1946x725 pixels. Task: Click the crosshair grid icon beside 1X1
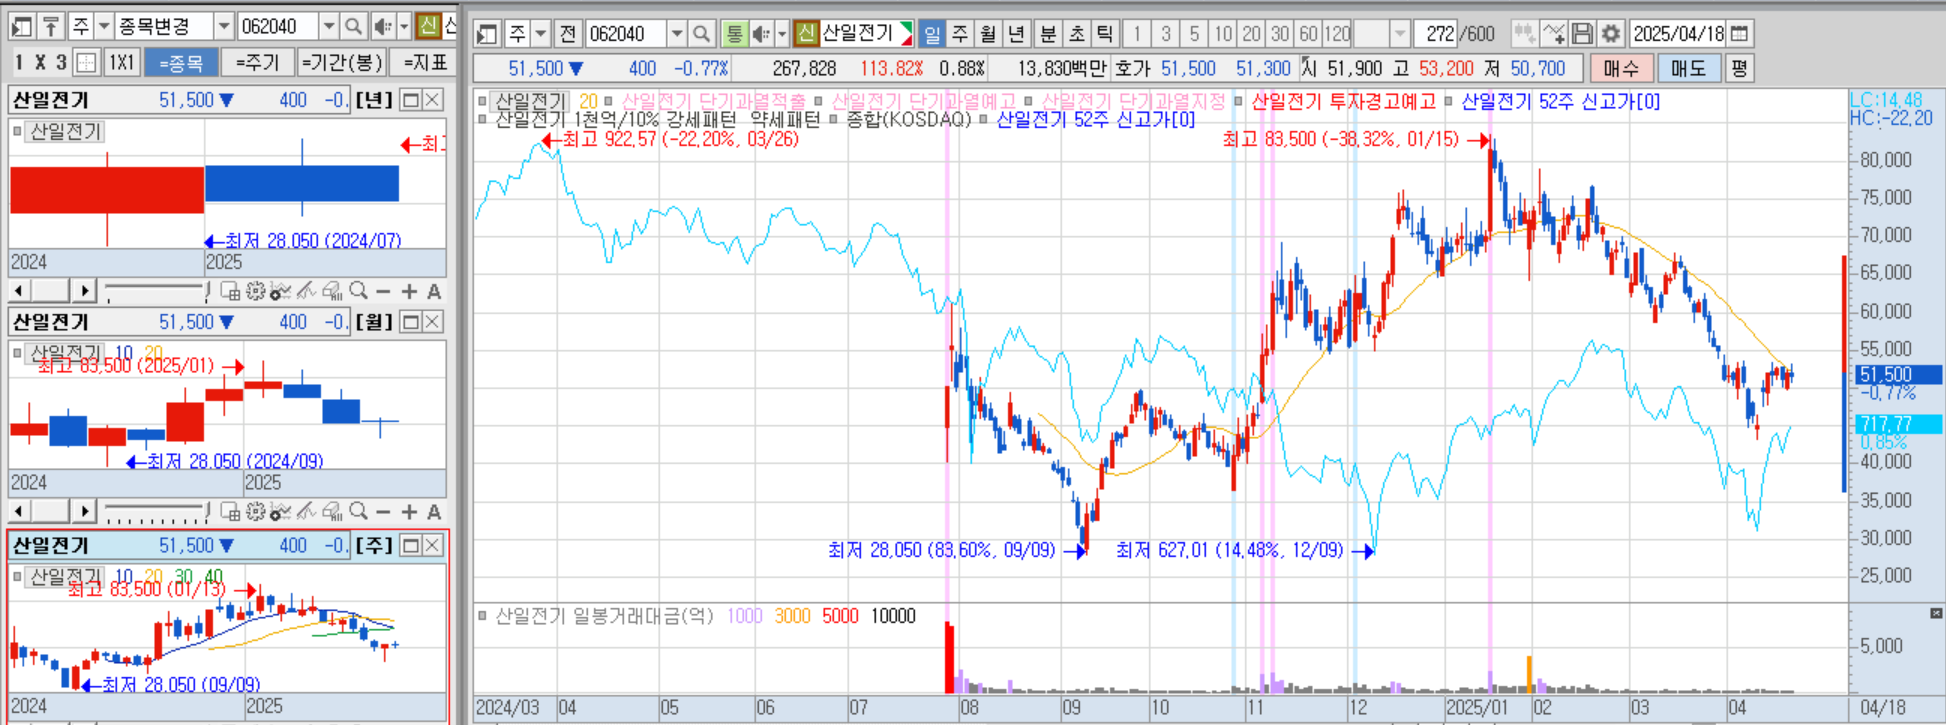(86, 63)
